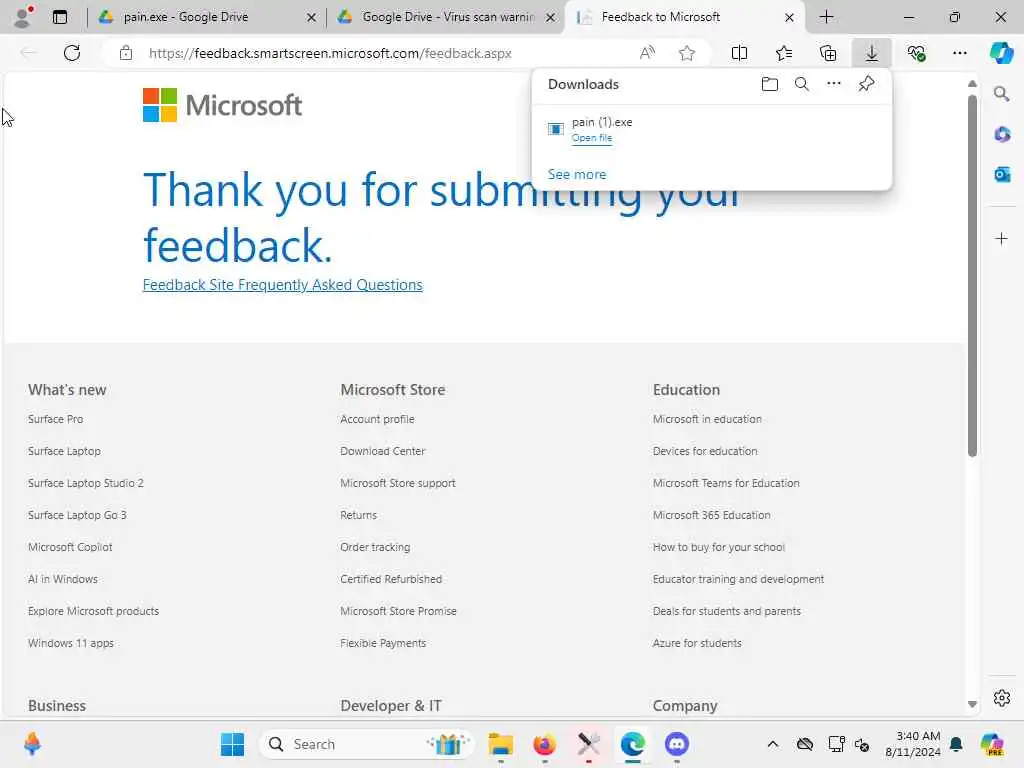Open the clock showing 3:40 AM
The image size is (1024, 768).
click(x=912, y=744)
